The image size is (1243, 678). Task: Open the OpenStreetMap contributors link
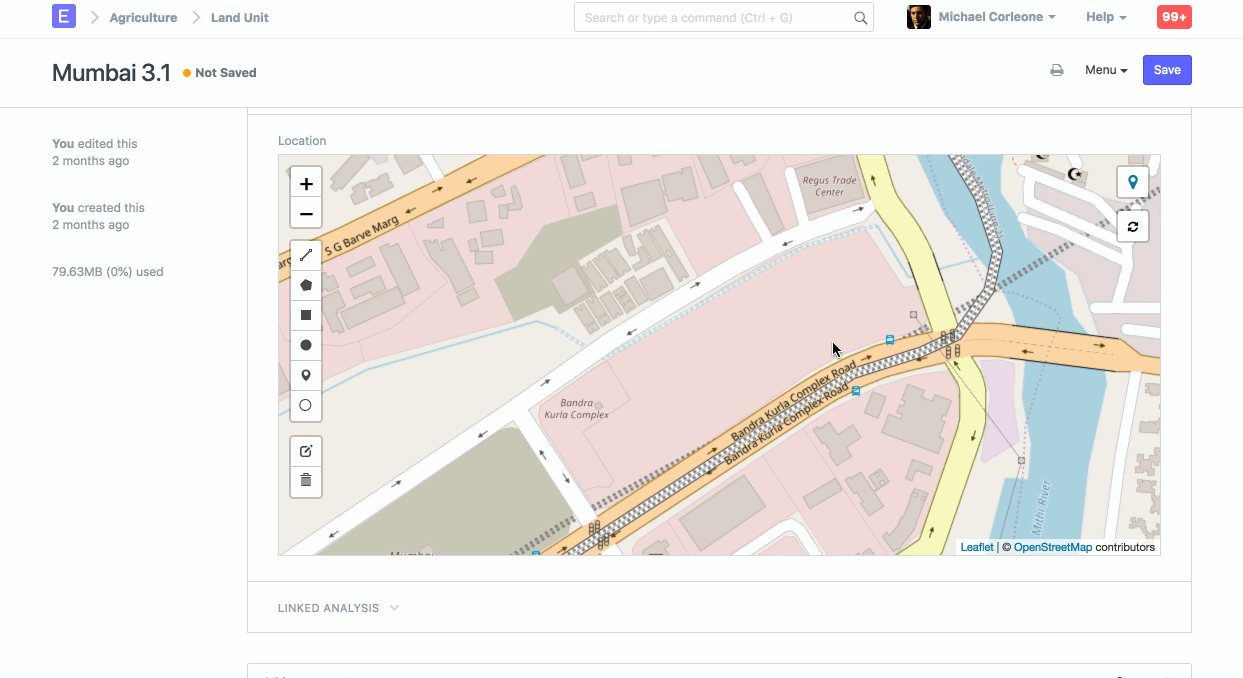(1053, 547)
